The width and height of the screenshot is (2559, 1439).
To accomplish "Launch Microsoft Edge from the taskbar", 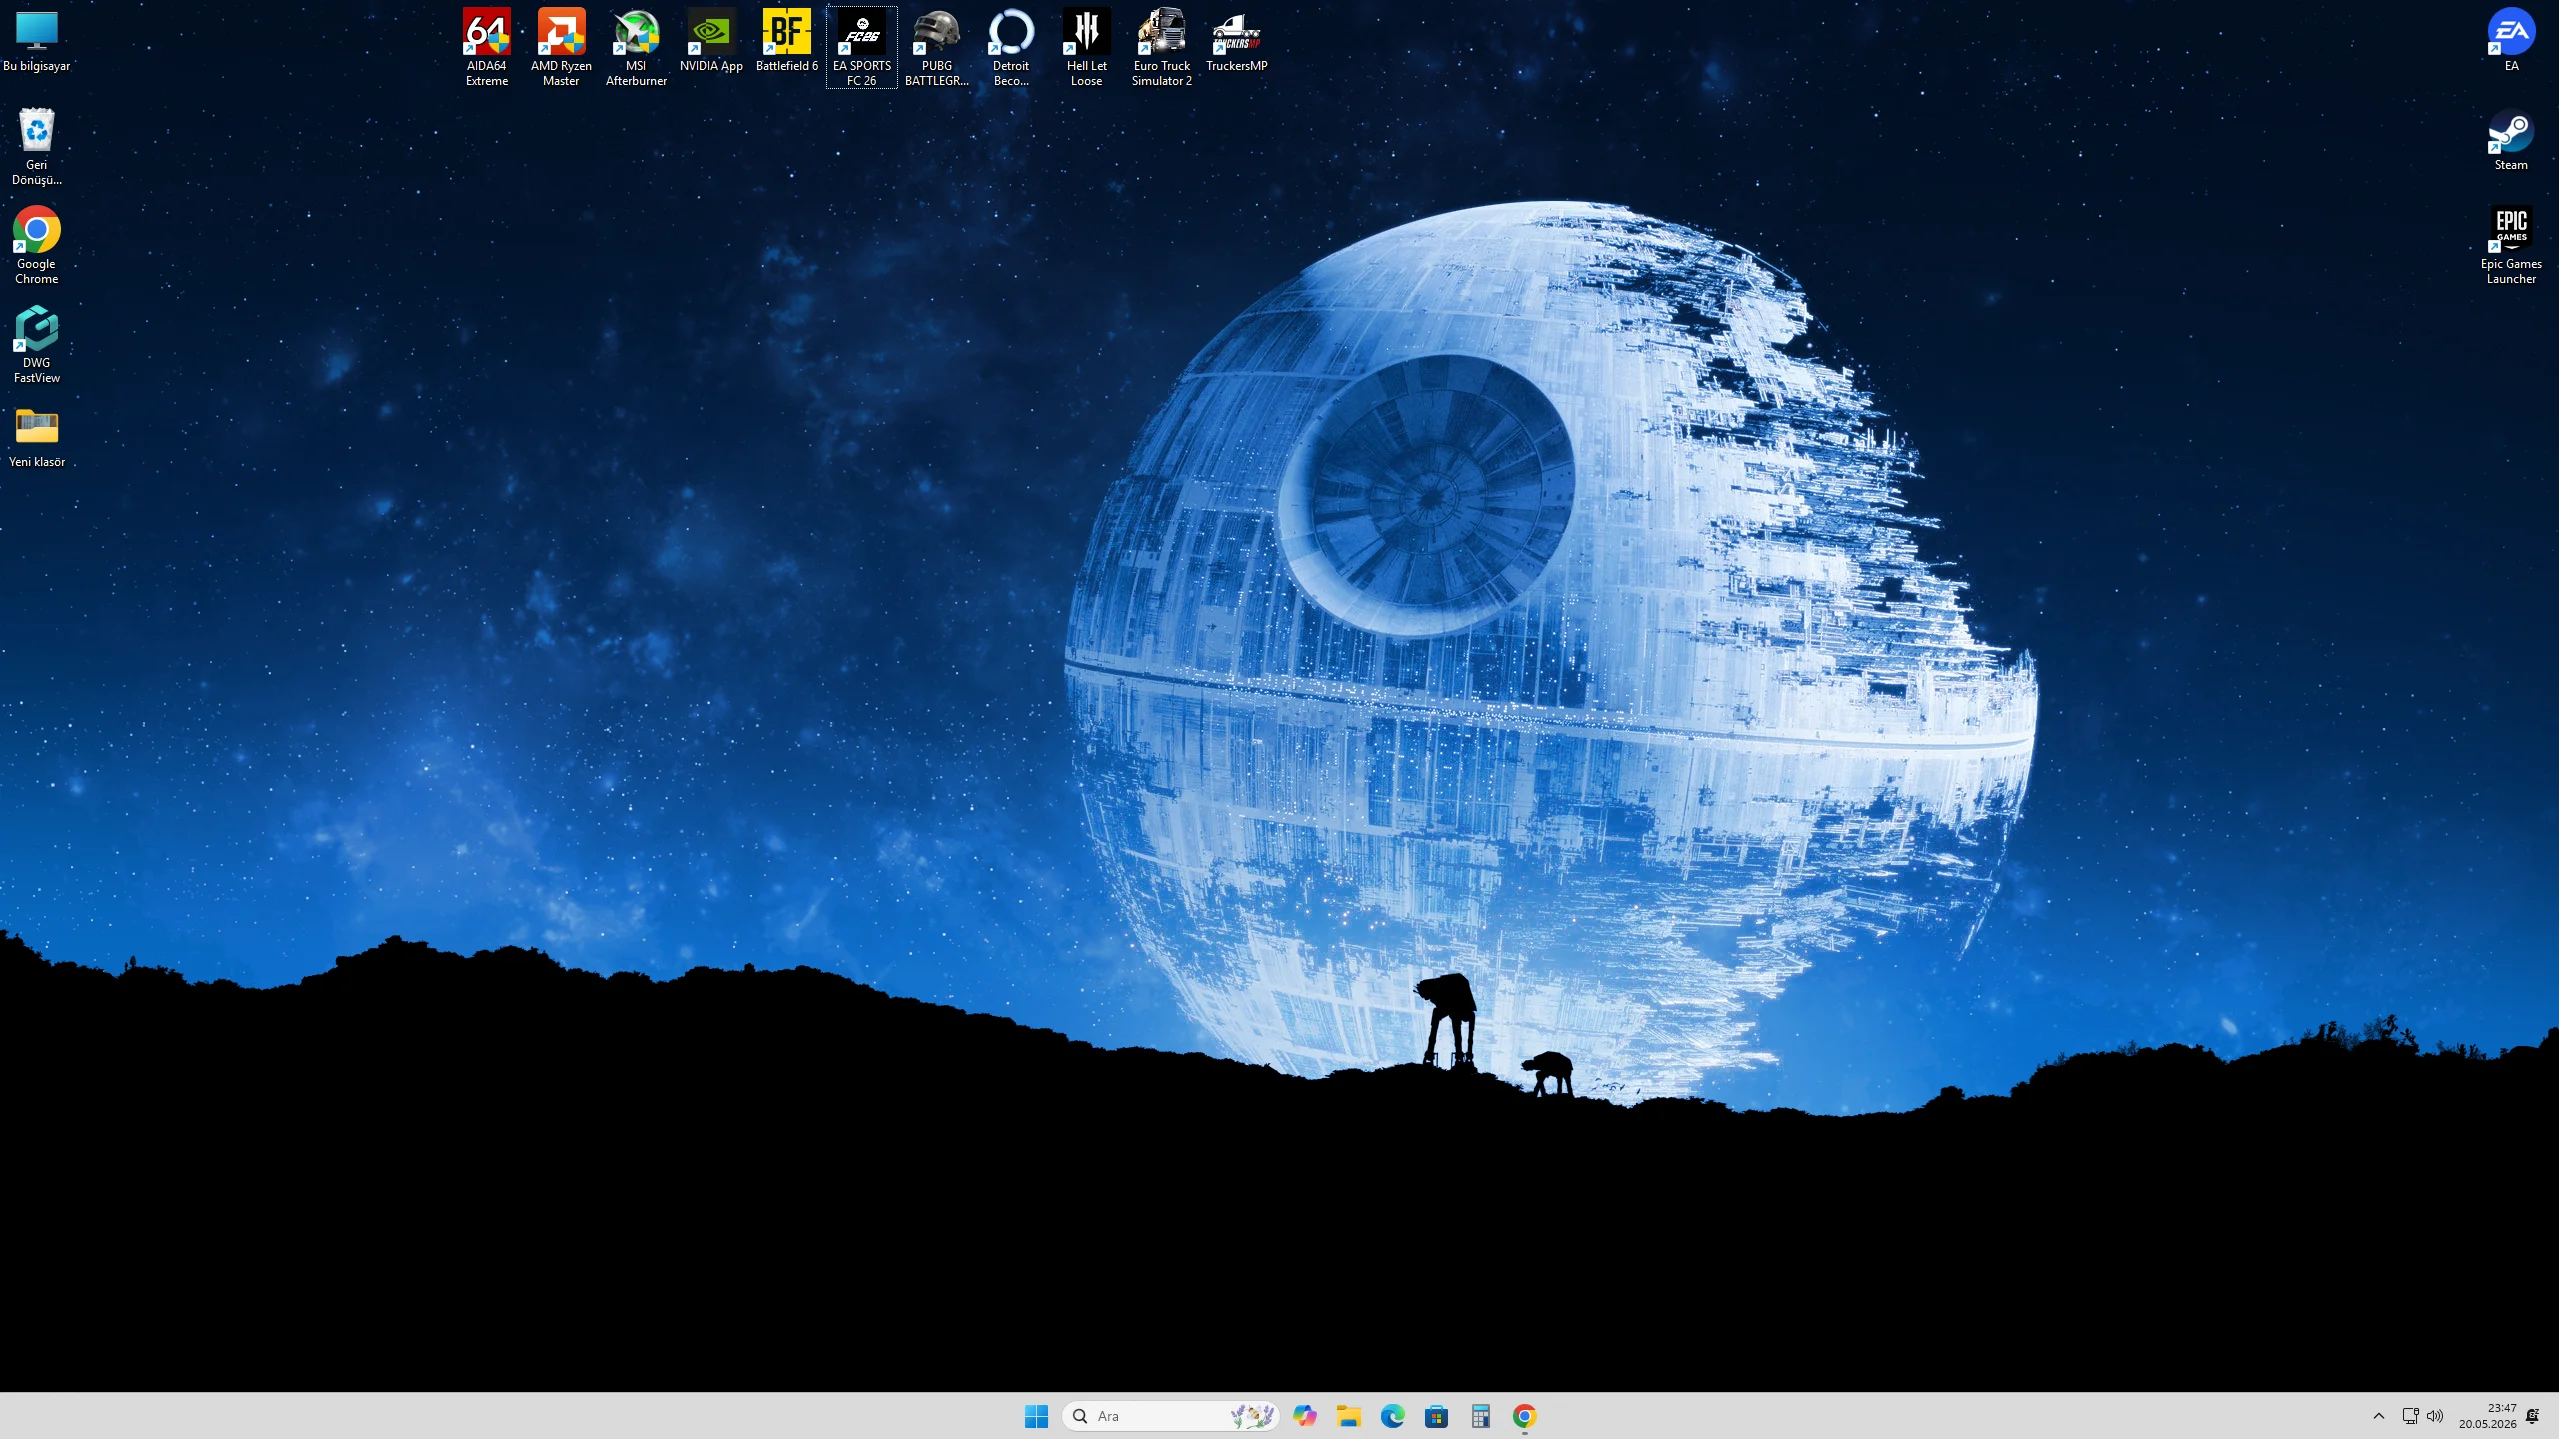I will point(1393,1416).
